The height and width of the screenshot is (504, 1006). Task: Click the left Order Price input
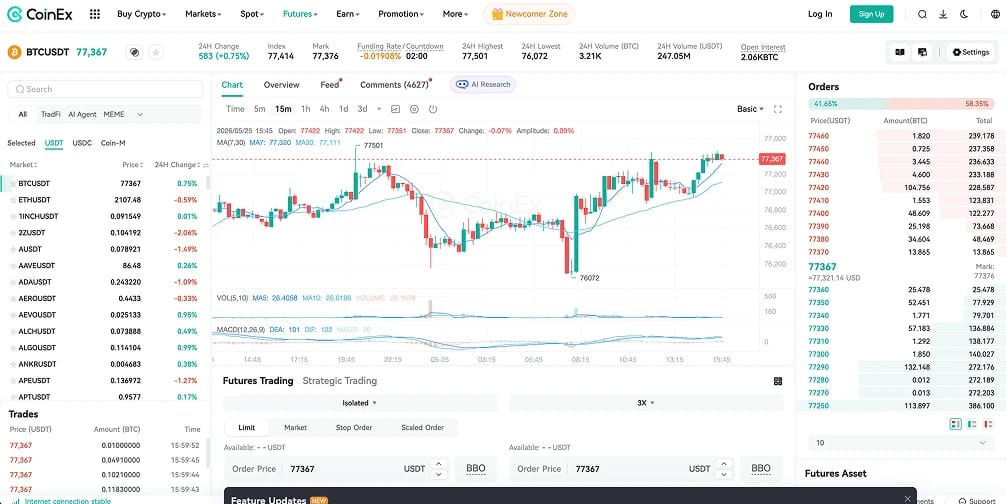click(x=337, y=469)
